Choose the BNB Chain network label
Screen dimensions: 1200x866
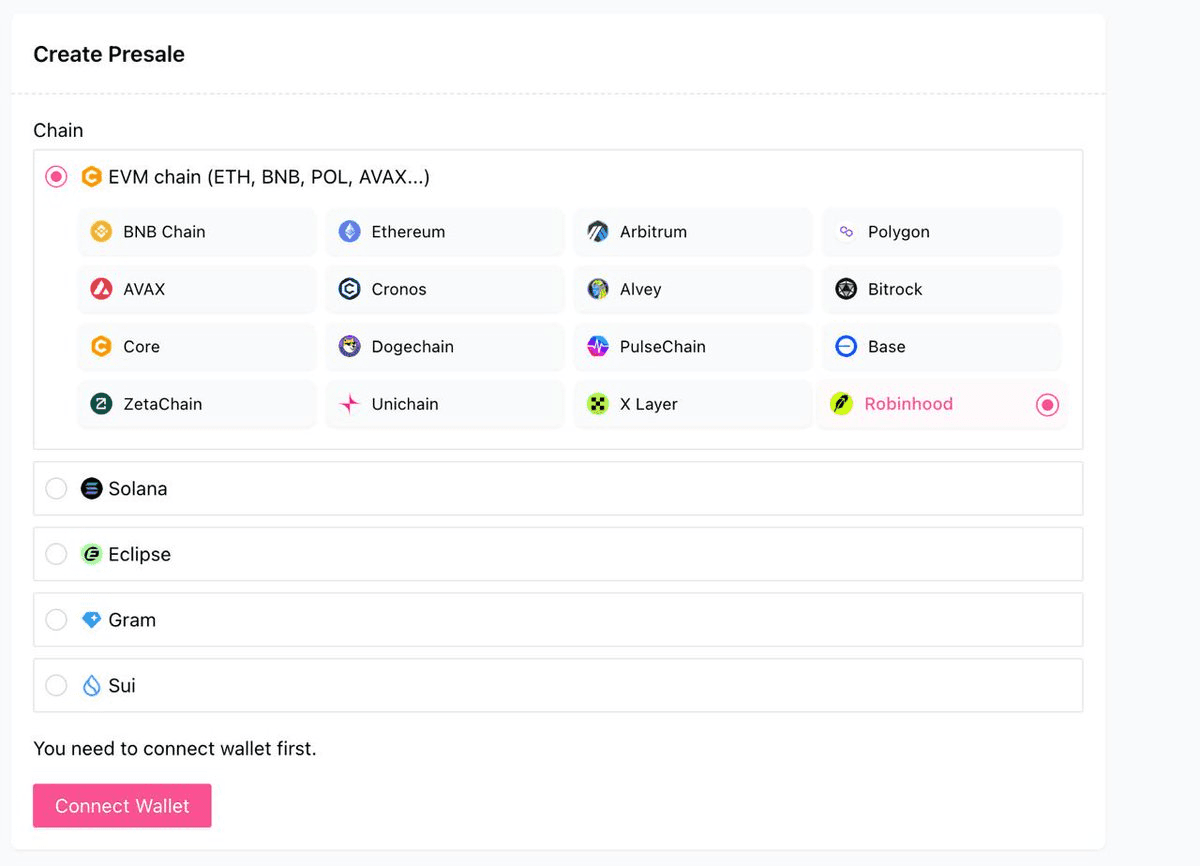164,232
